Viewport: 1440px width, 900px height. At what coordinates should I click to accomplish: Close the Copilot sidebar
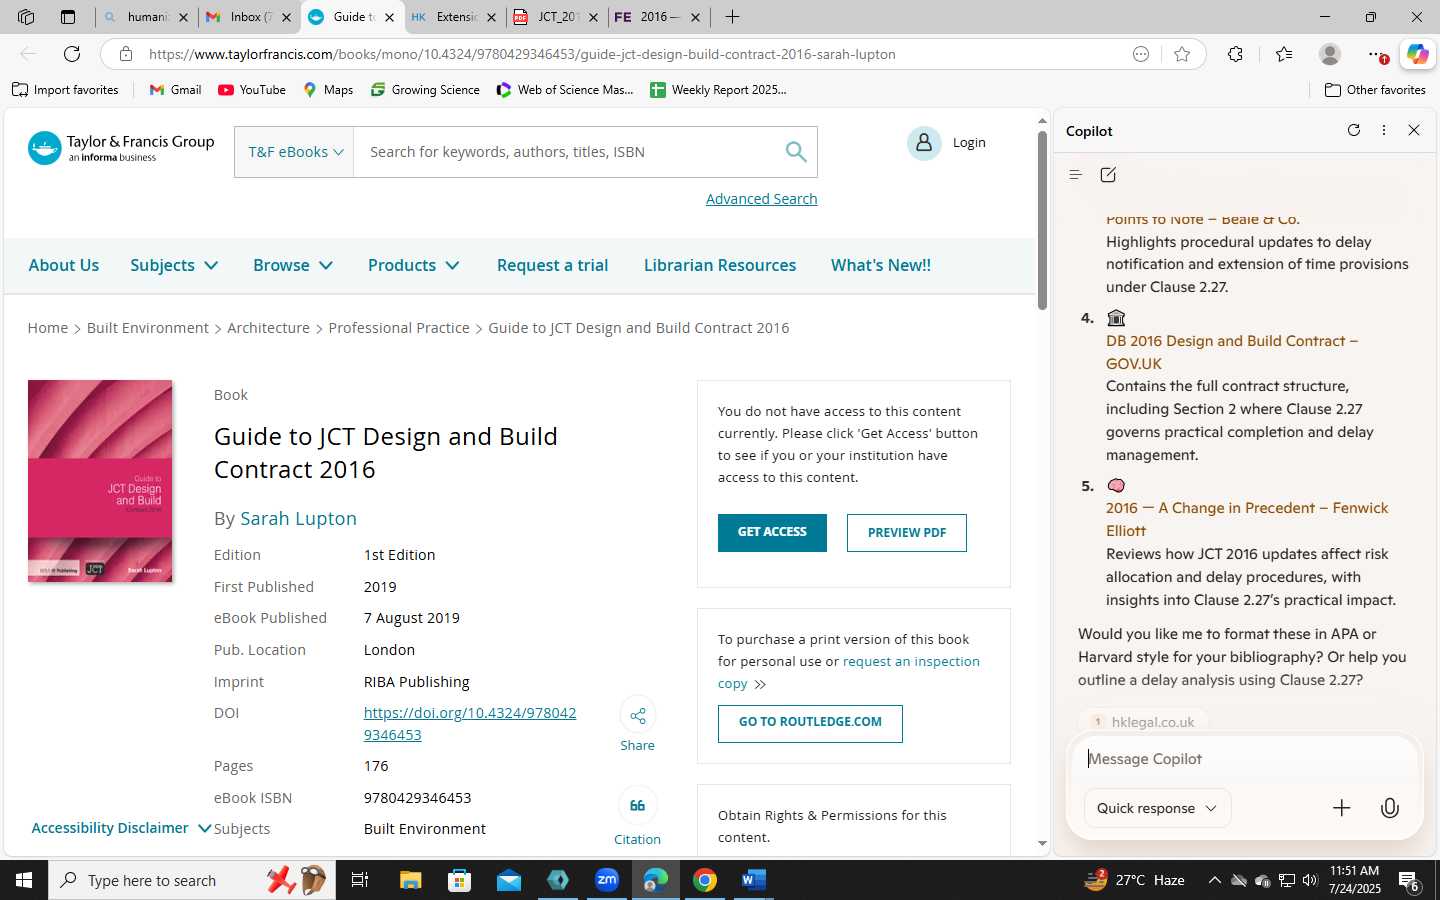(x=1414, y=130)
